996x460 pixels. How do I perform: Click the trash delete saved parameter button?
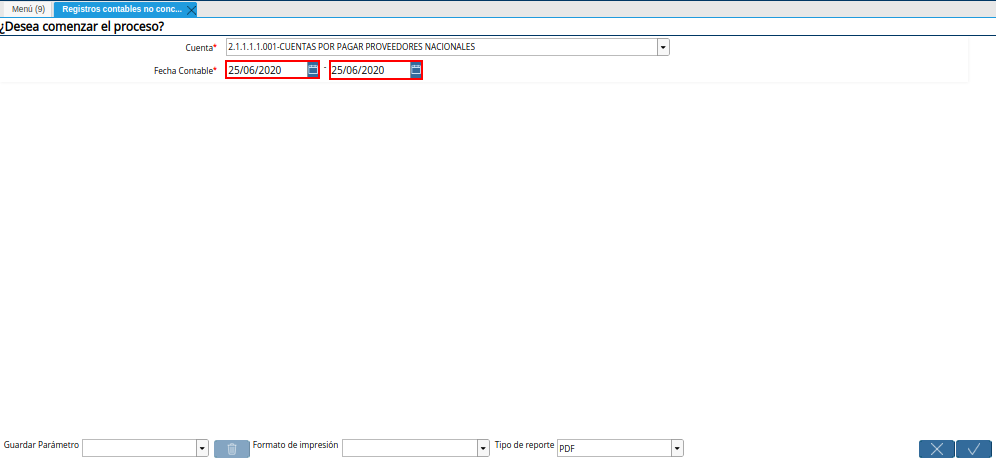[232, 449]
